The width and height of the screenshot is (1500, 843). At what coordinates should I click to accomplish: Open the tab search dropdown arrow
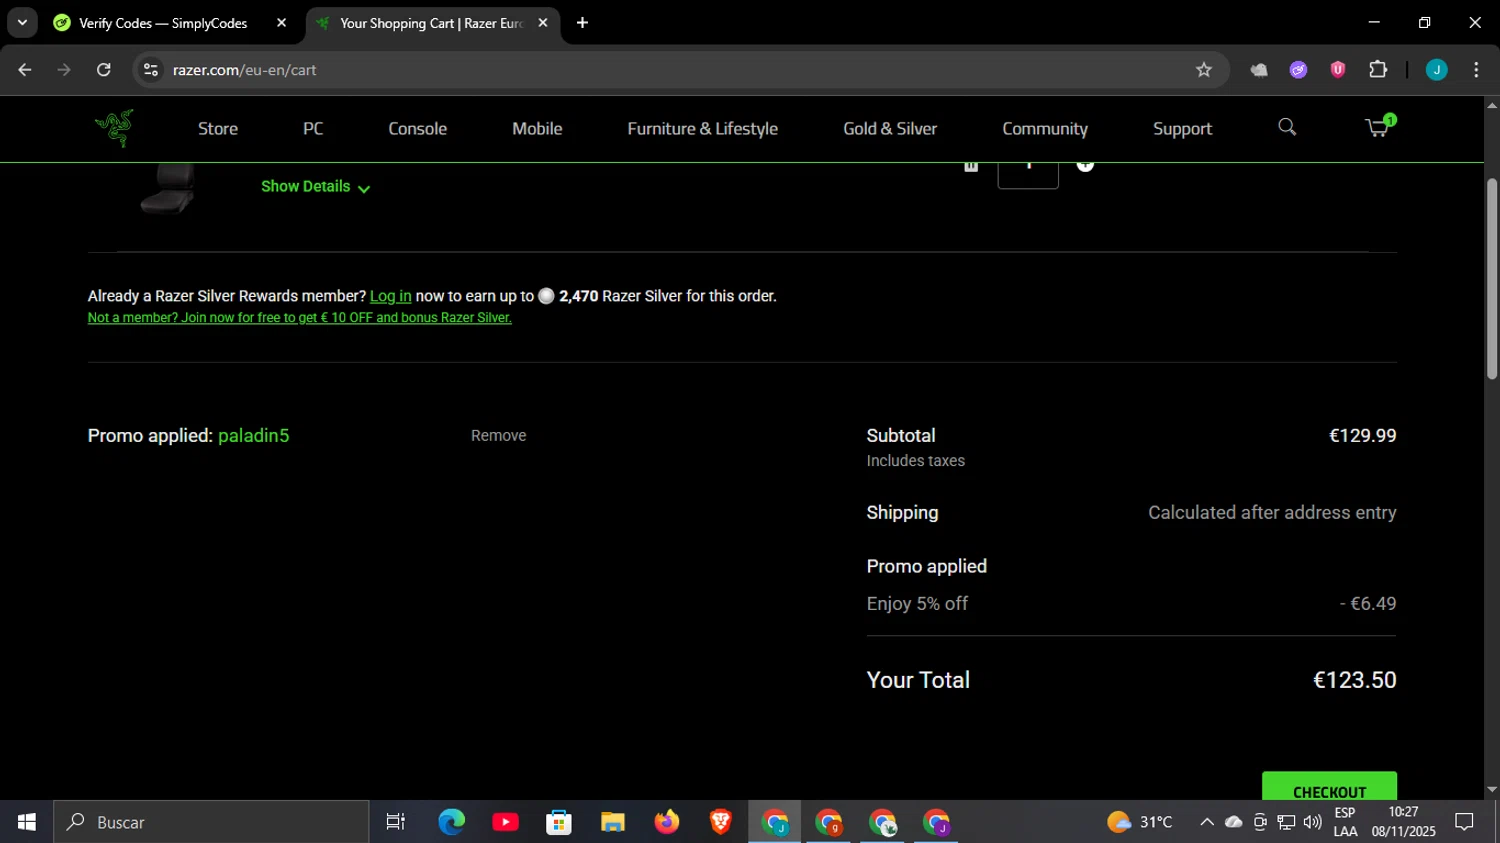pos(22,23)
